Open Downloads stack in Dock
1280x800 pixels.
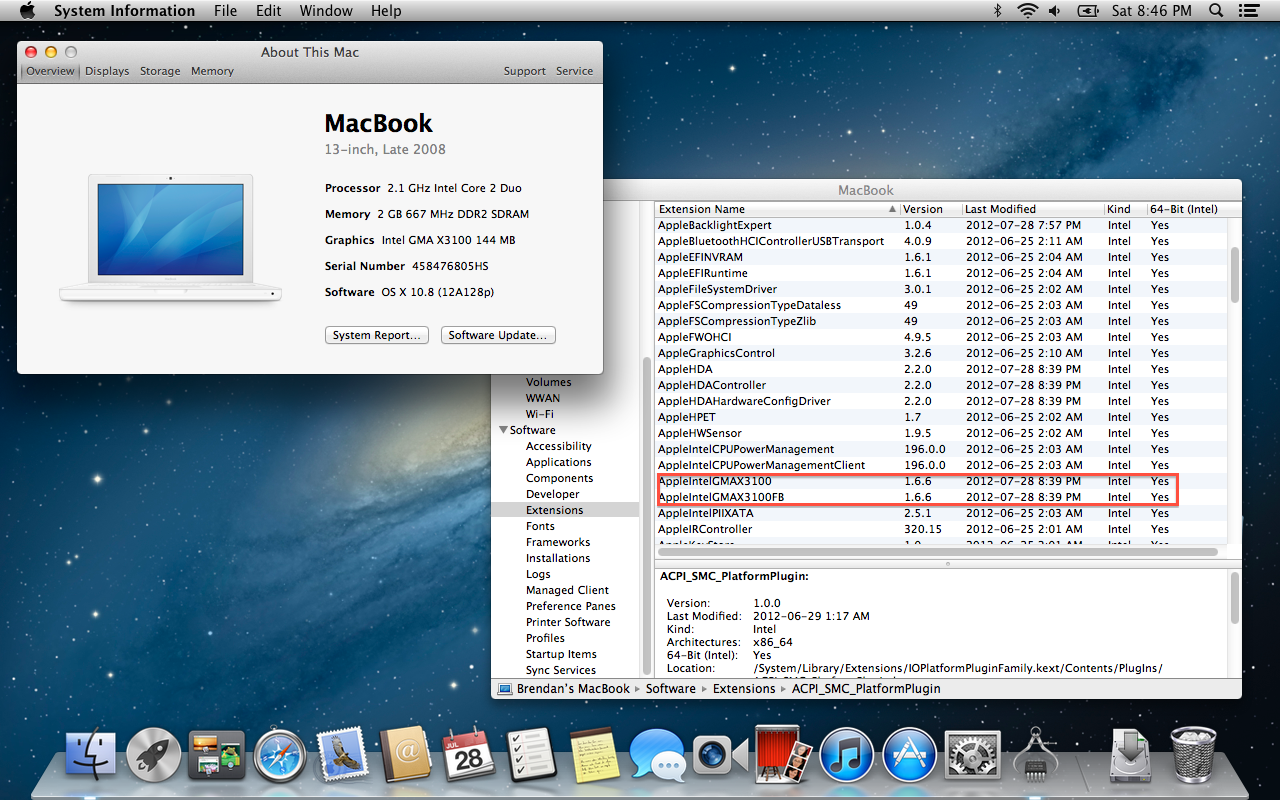point(1131,755)
